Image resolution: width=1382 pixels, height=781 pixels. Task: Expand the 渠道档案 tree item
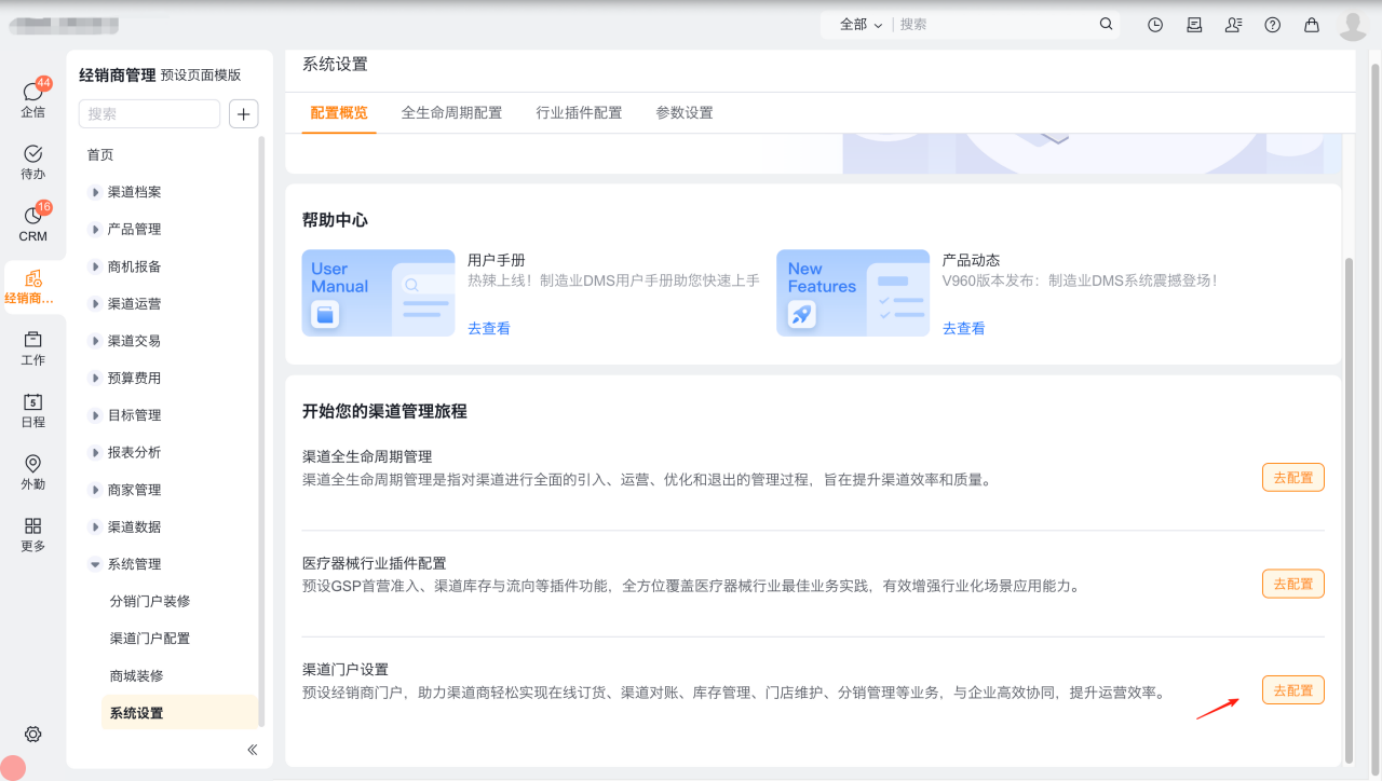(x=95, y=192)
